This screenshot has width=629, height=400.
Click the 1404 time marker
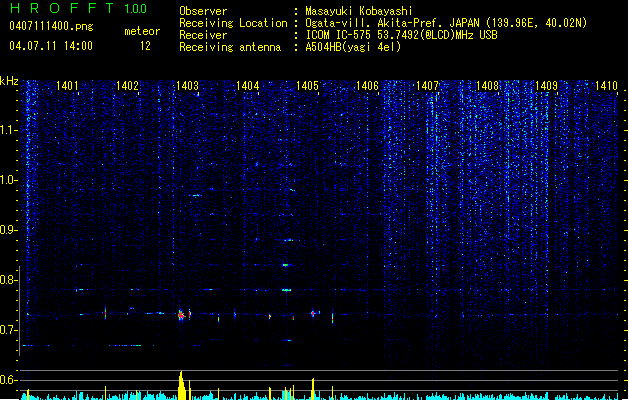pos(248,85)
